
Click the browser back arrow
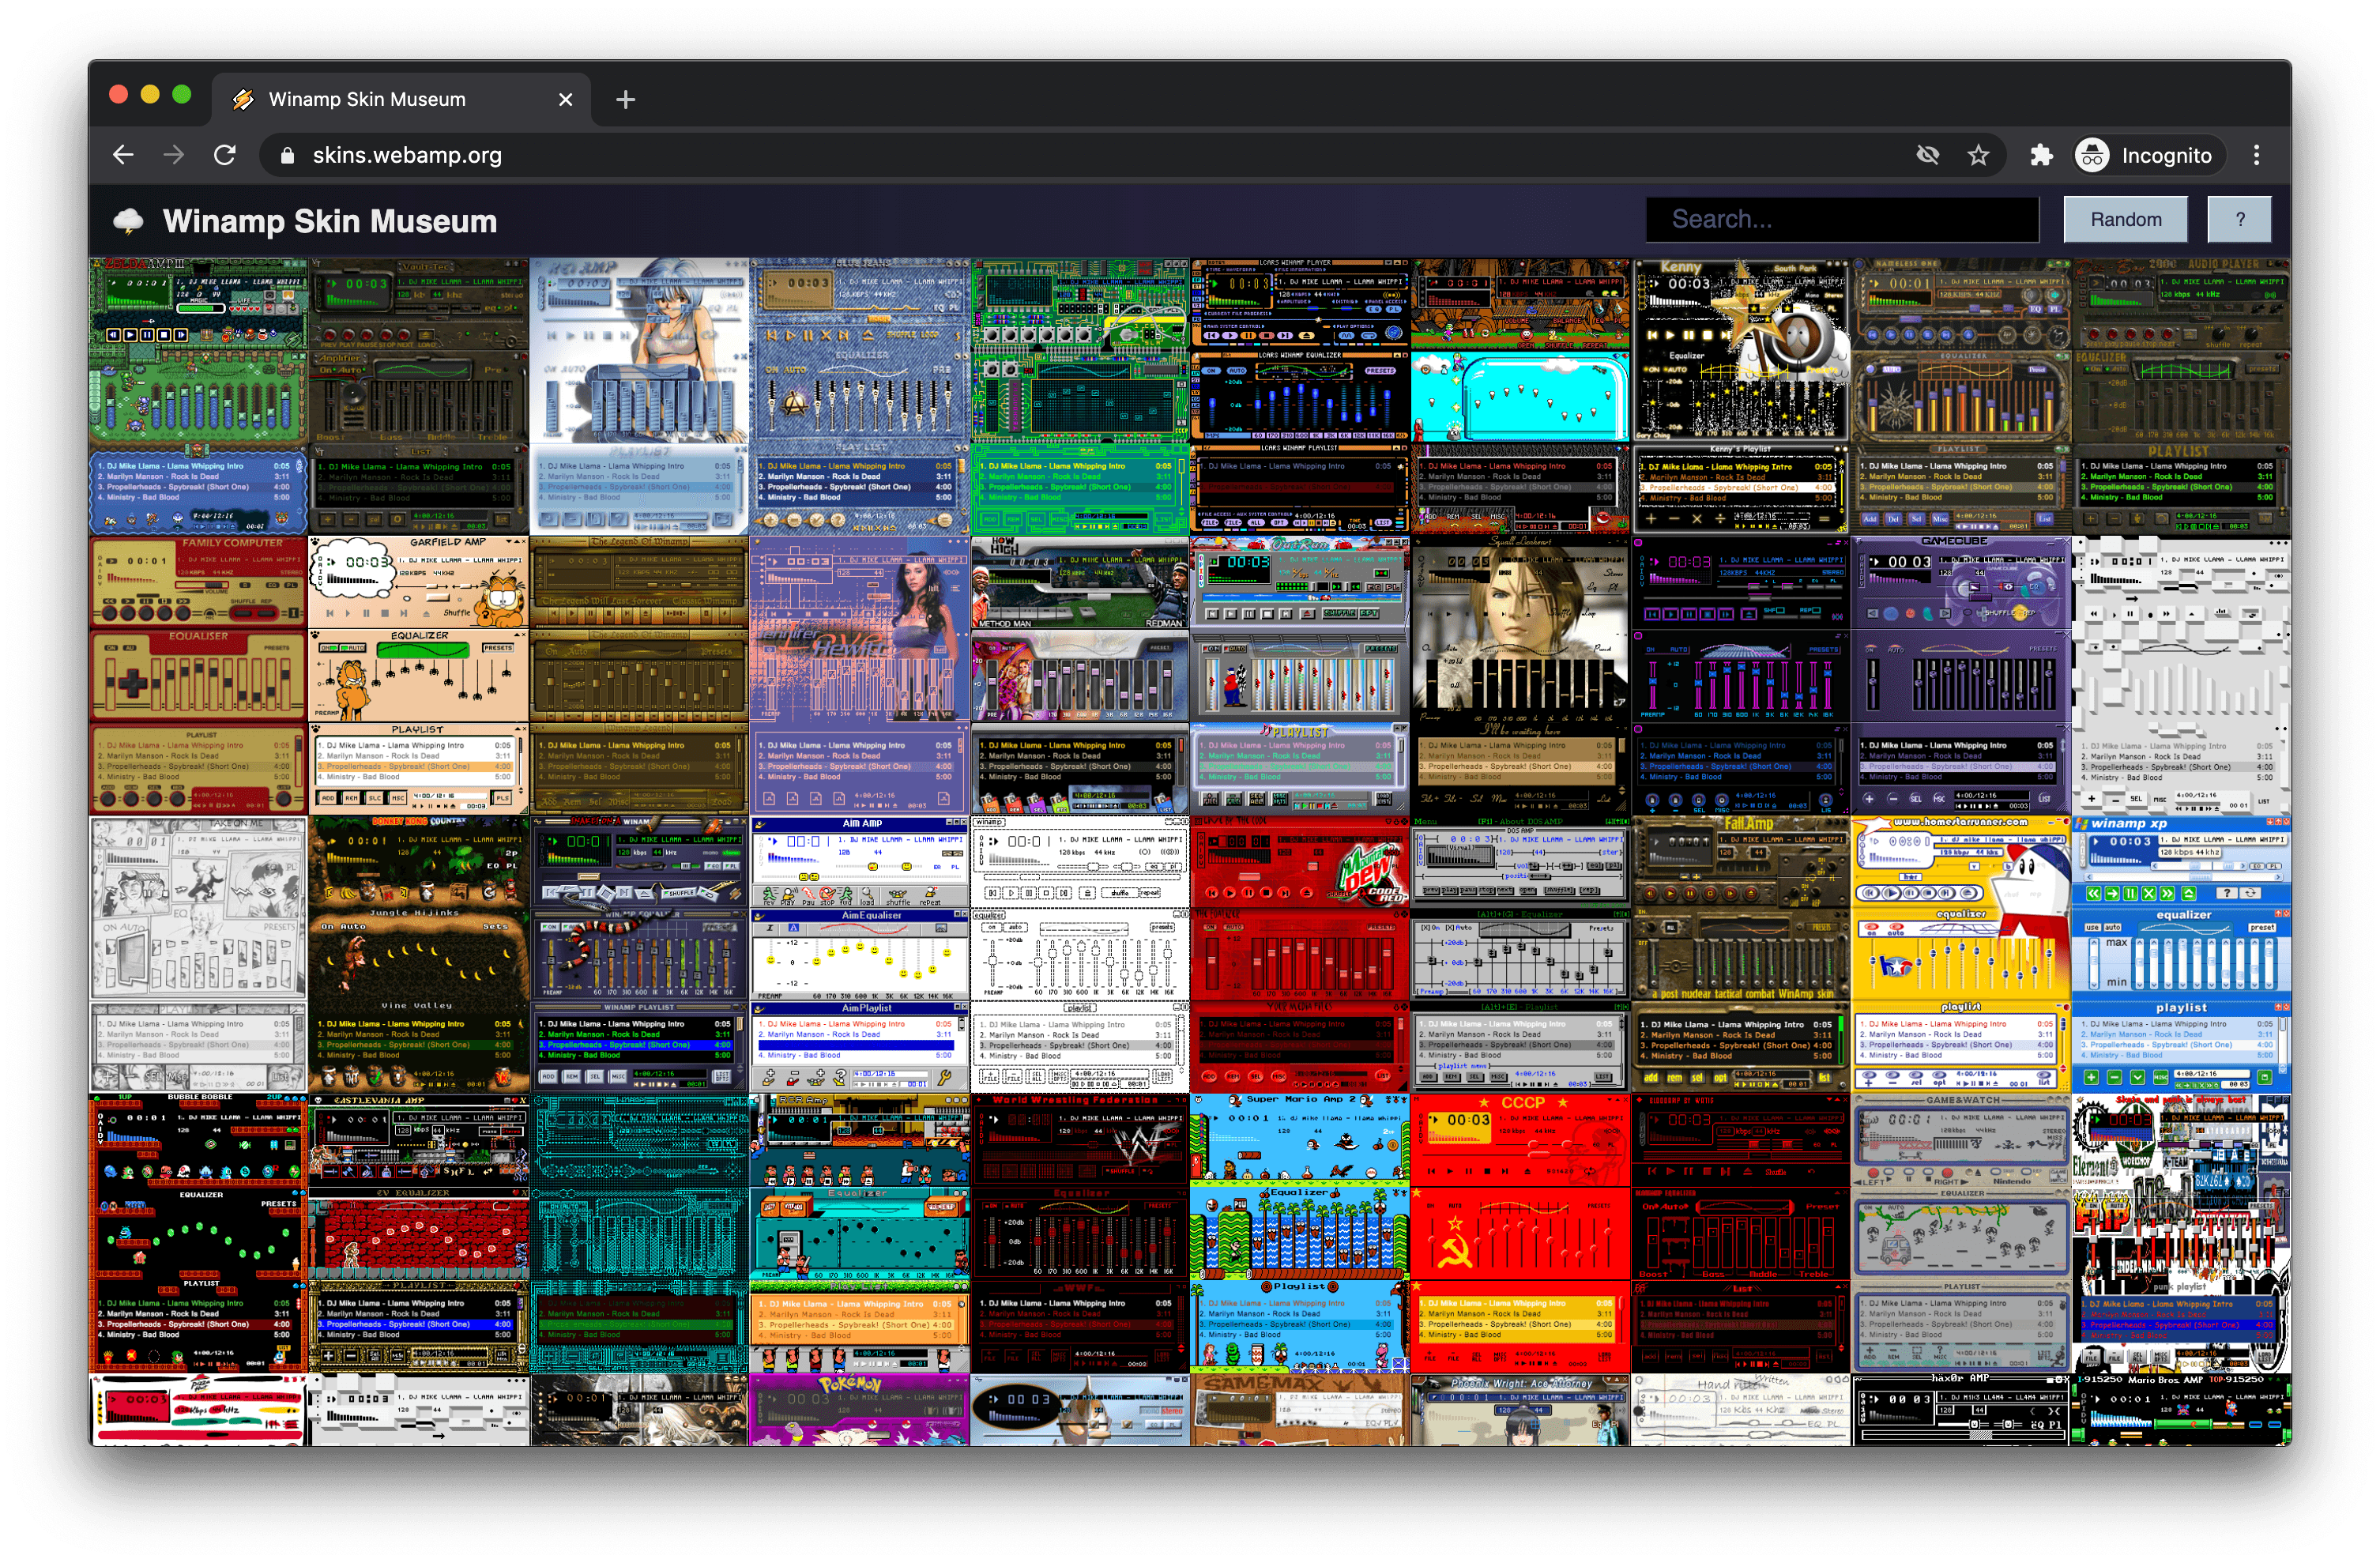click(x=123, y=155)
